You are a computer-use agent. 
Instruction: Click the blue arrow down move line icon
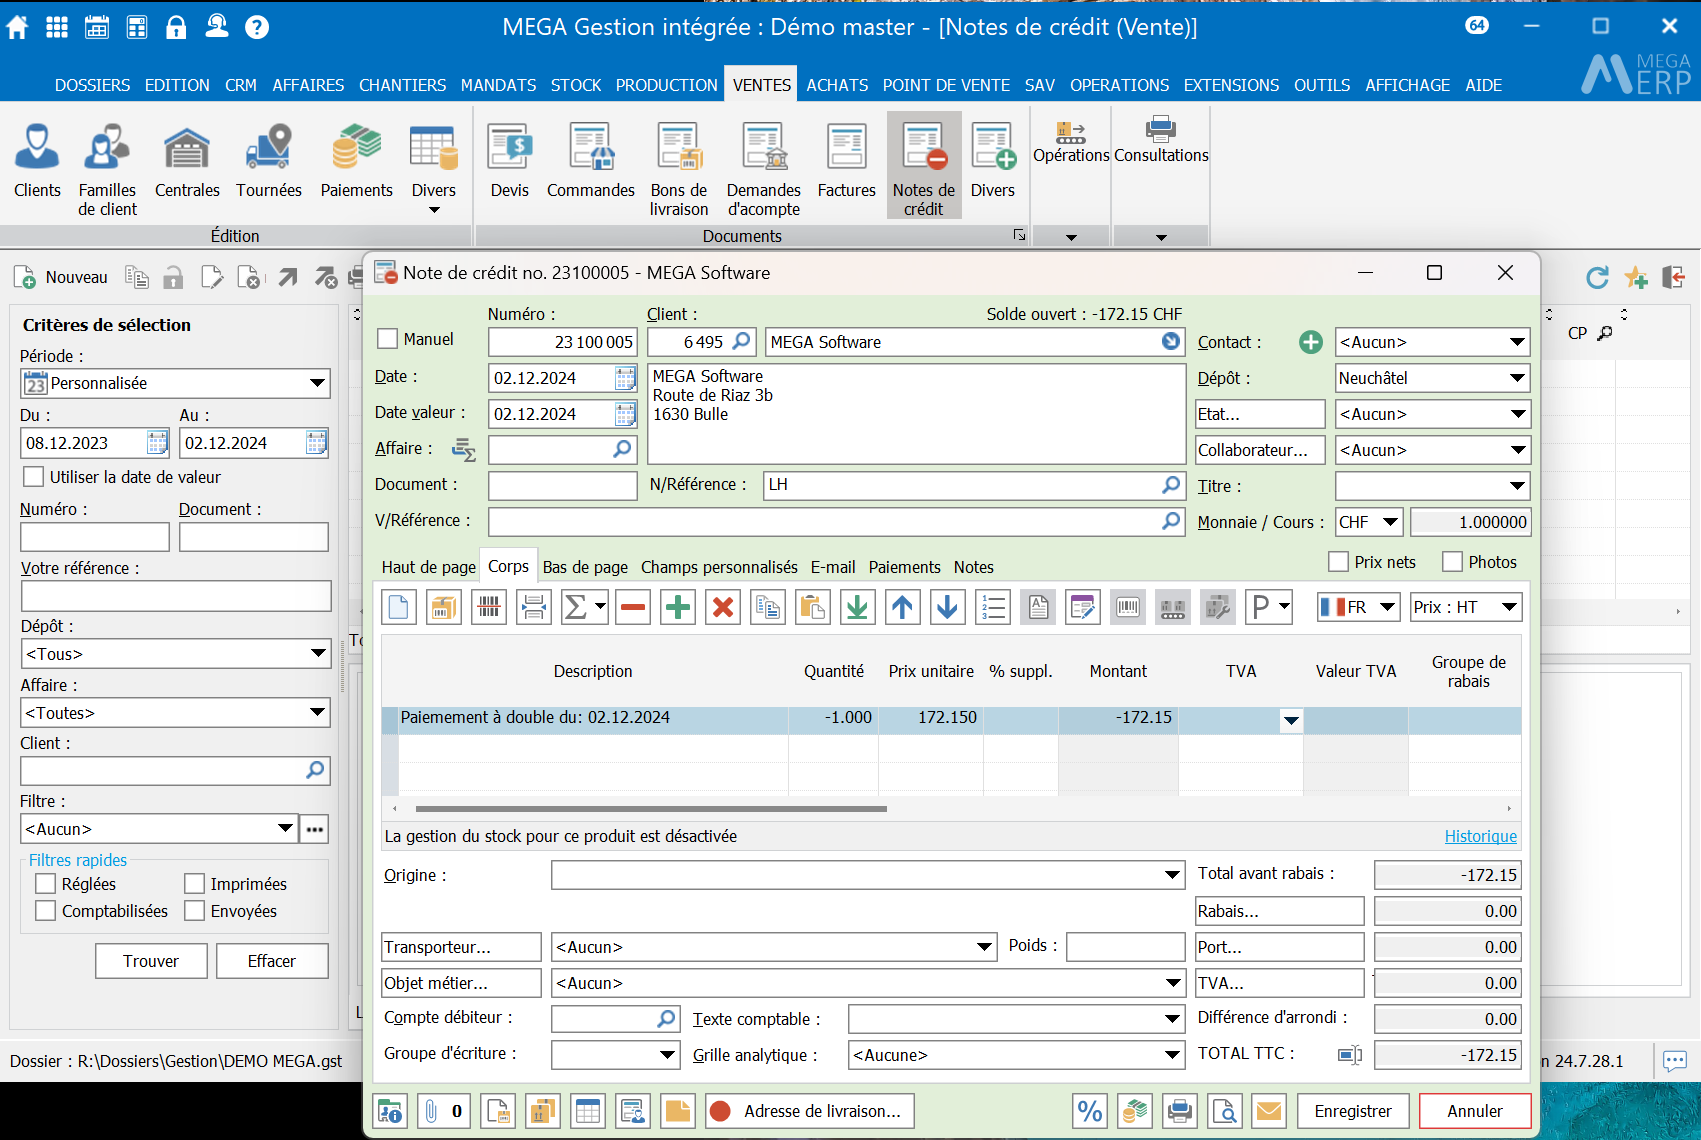click(x=948, y=607)
